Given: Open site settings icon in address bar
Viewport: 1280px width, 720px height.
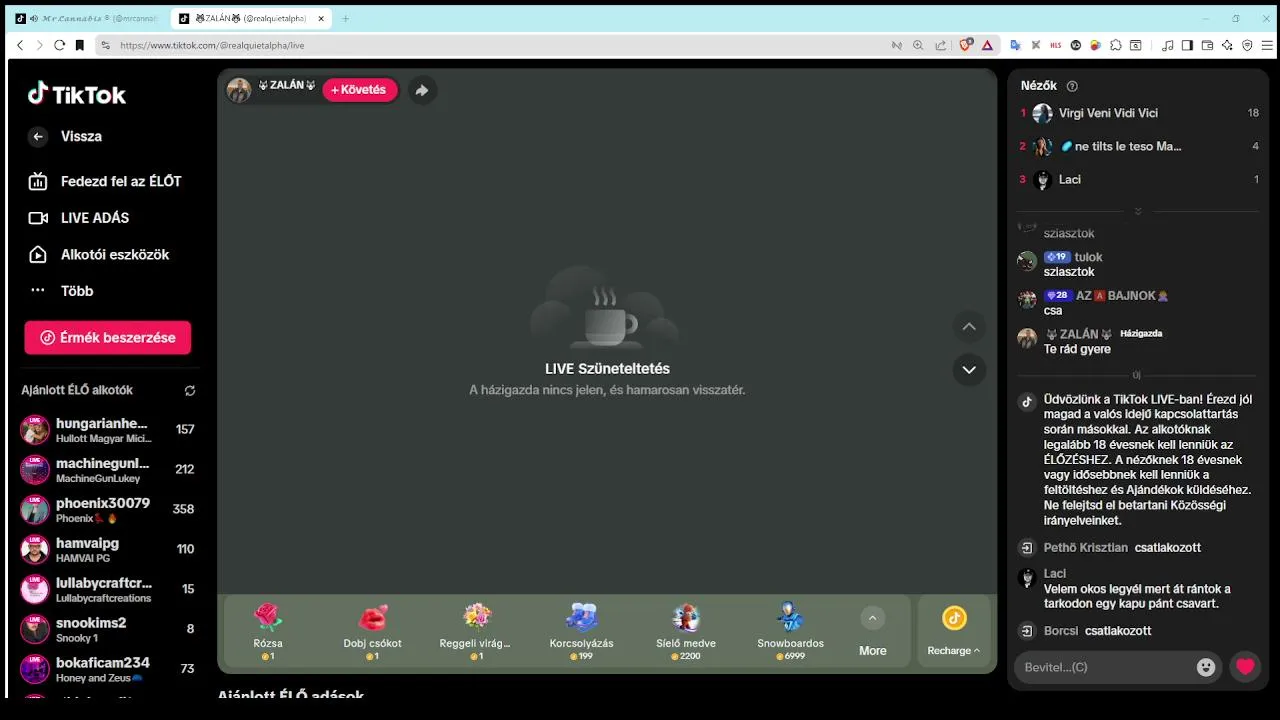Looking at the screenshot, I should point(105,45).
